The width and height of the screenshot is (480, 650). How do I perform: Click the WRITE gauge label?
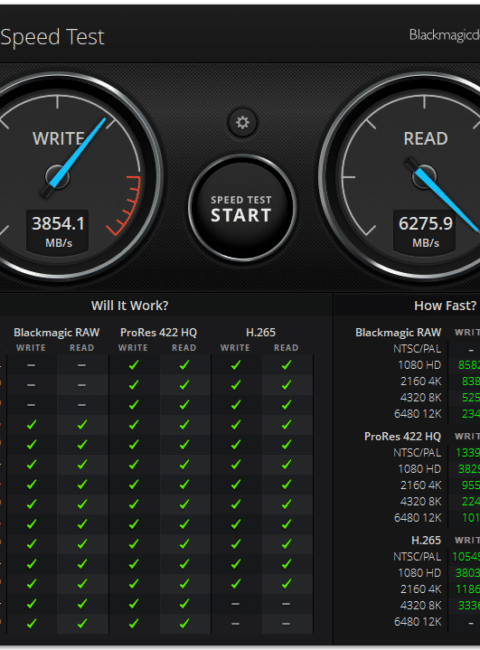coord(58,138)
